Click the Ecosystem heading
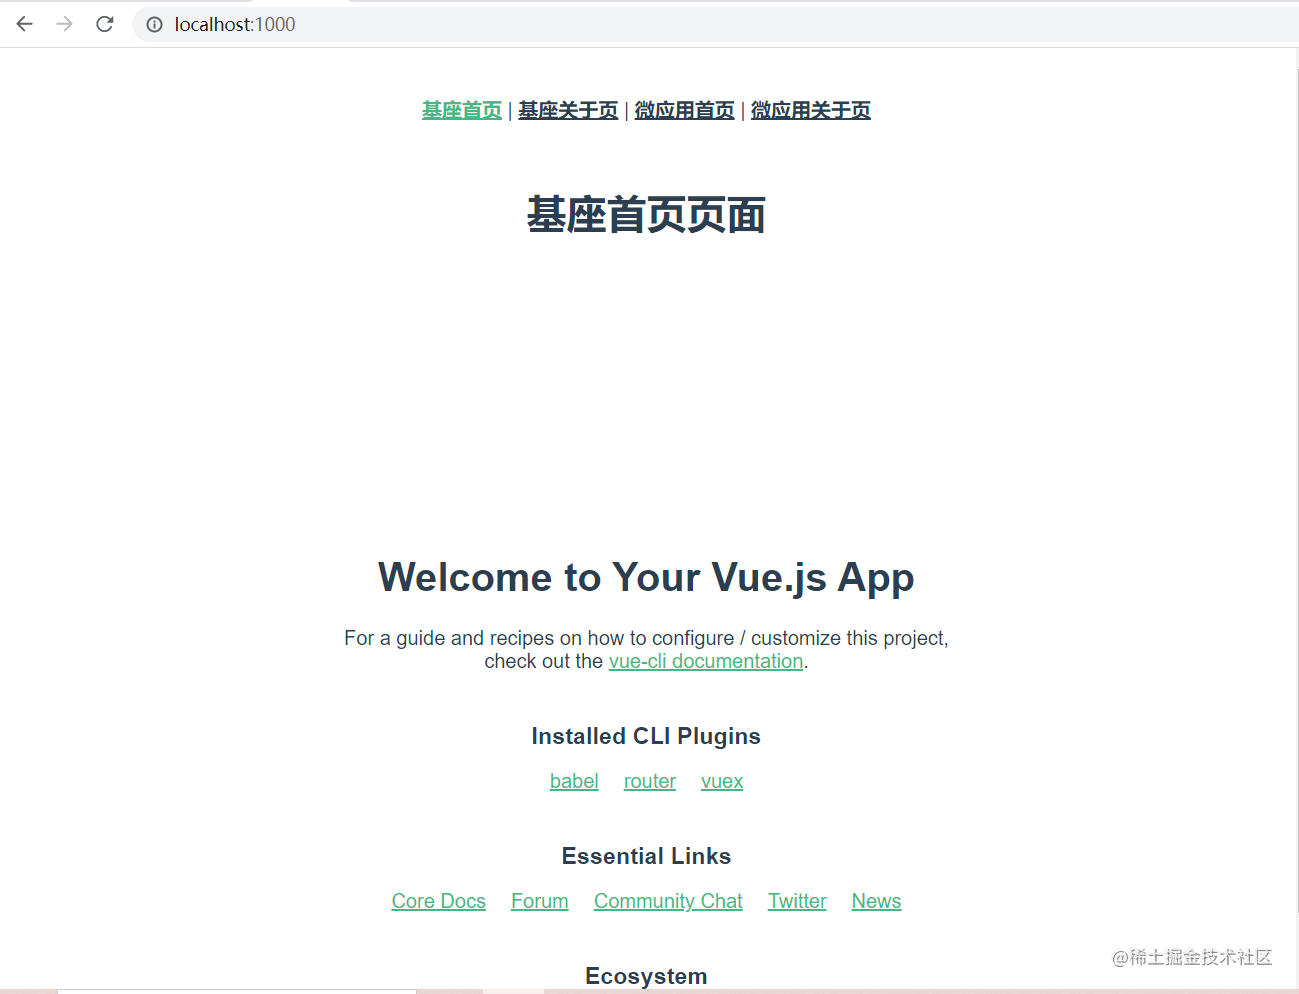 coord(646,976)
